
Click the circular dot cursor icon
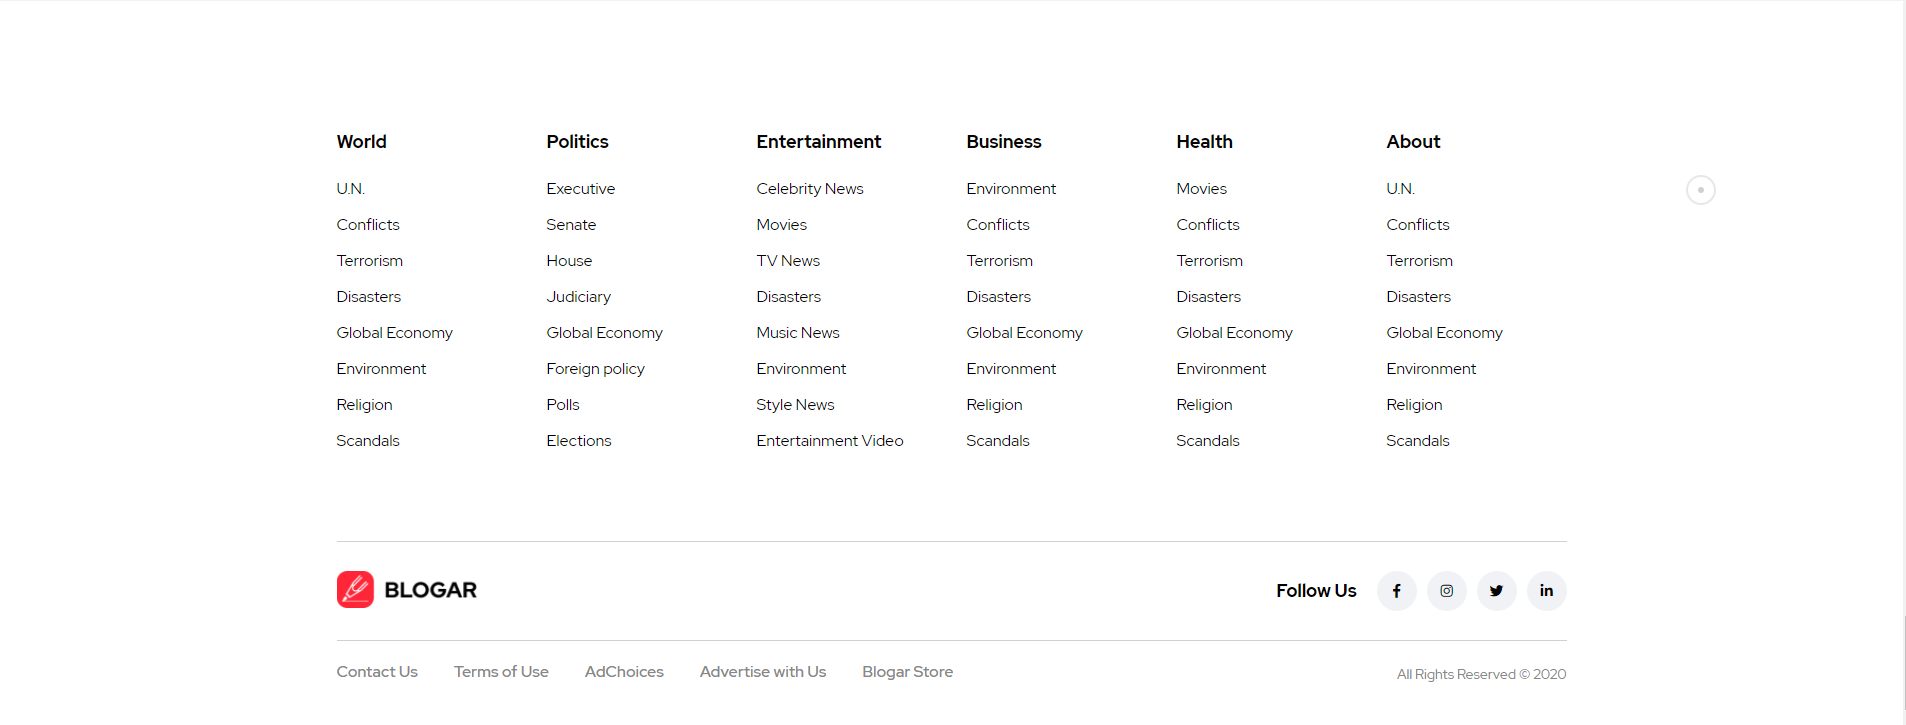tap(1700, 190)
